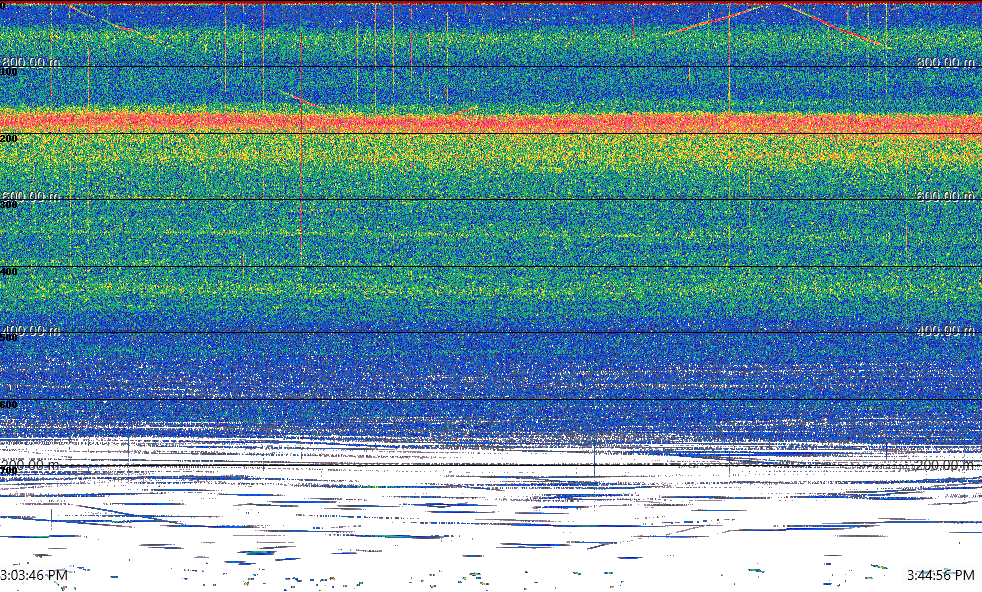Click the right-side 200.00 m range label
Screen dimensions: 982x592
946,465
